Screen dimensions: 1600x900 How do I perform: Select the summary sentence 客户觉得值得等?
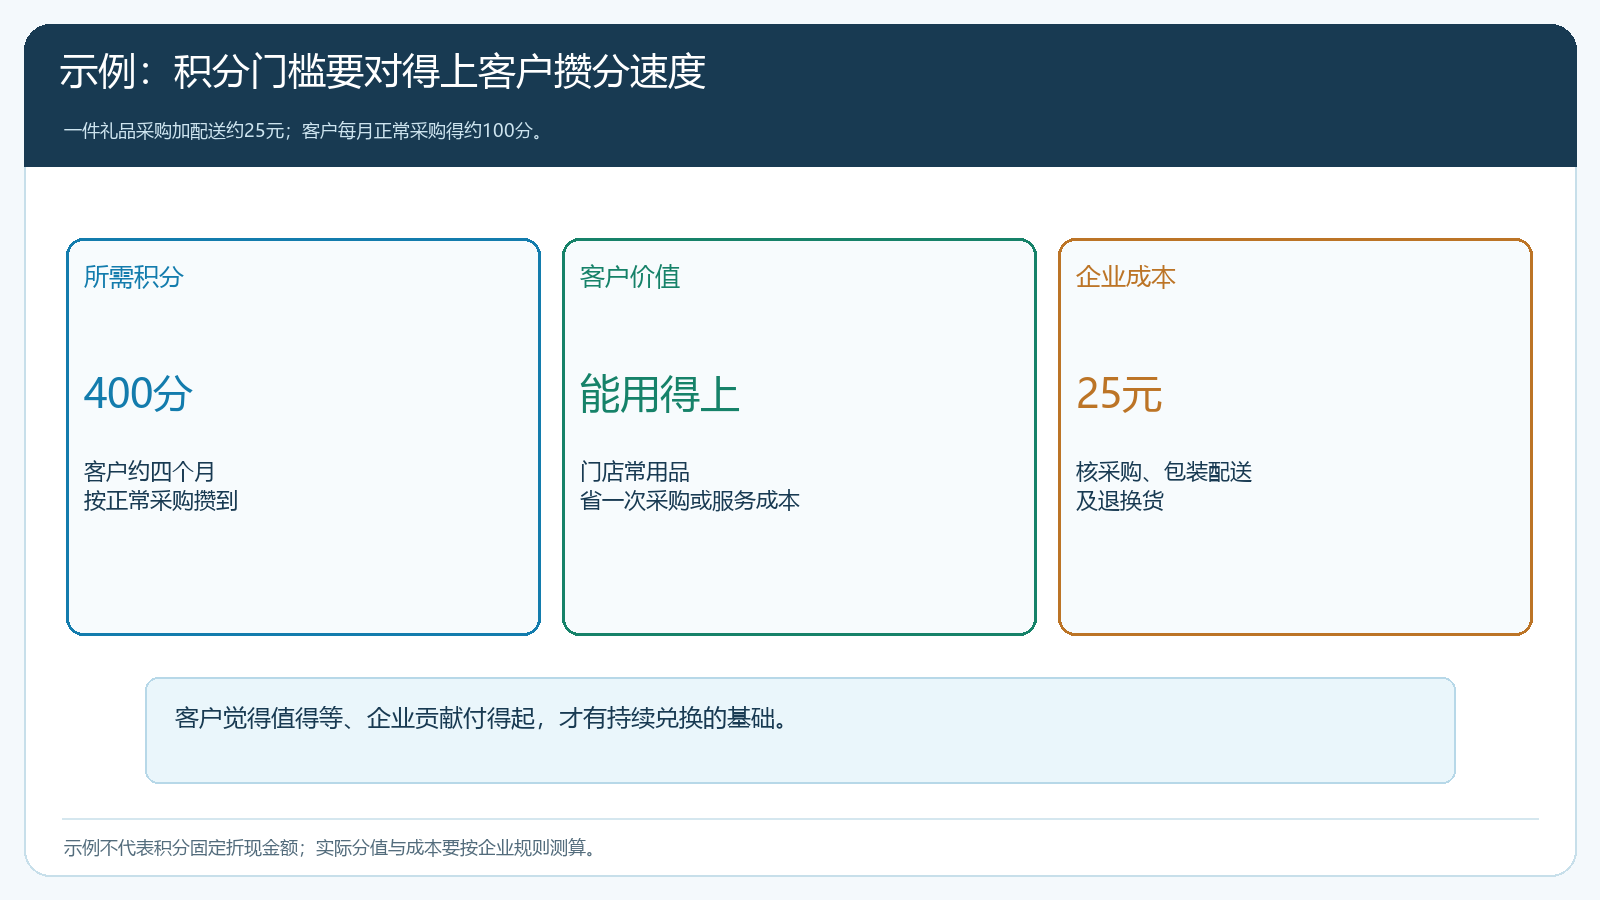coord(482,718)
